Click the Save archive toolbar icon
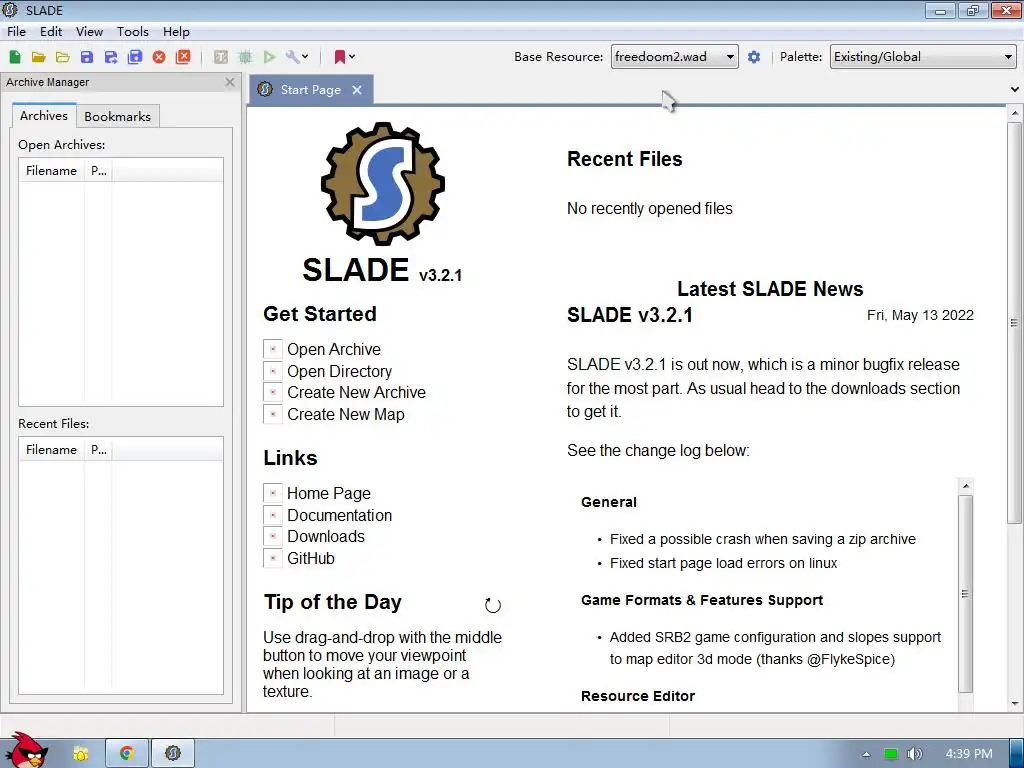Screen dimensions: 1024x768 click(x=87, y=57)
